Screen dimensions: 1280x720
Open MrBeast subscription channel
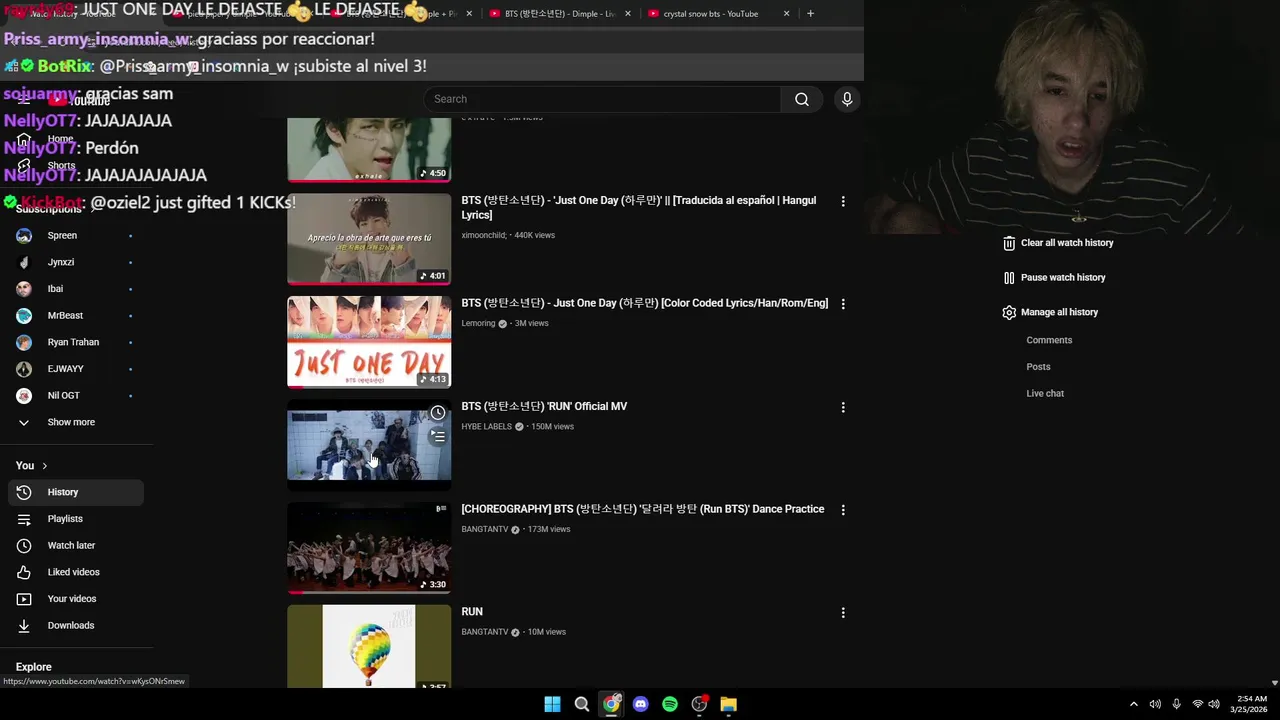coord(76,315)
